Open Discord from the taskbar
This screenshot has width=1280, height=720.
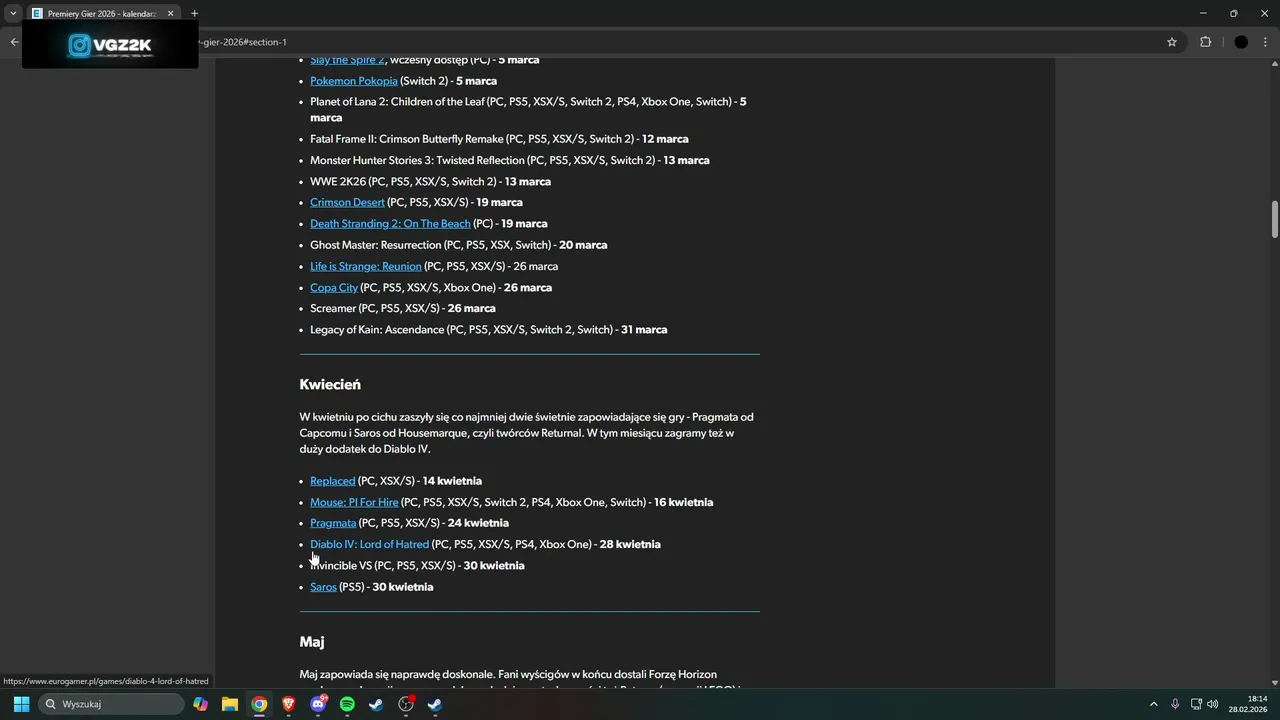pyautogui.click(x=318, y=704)
